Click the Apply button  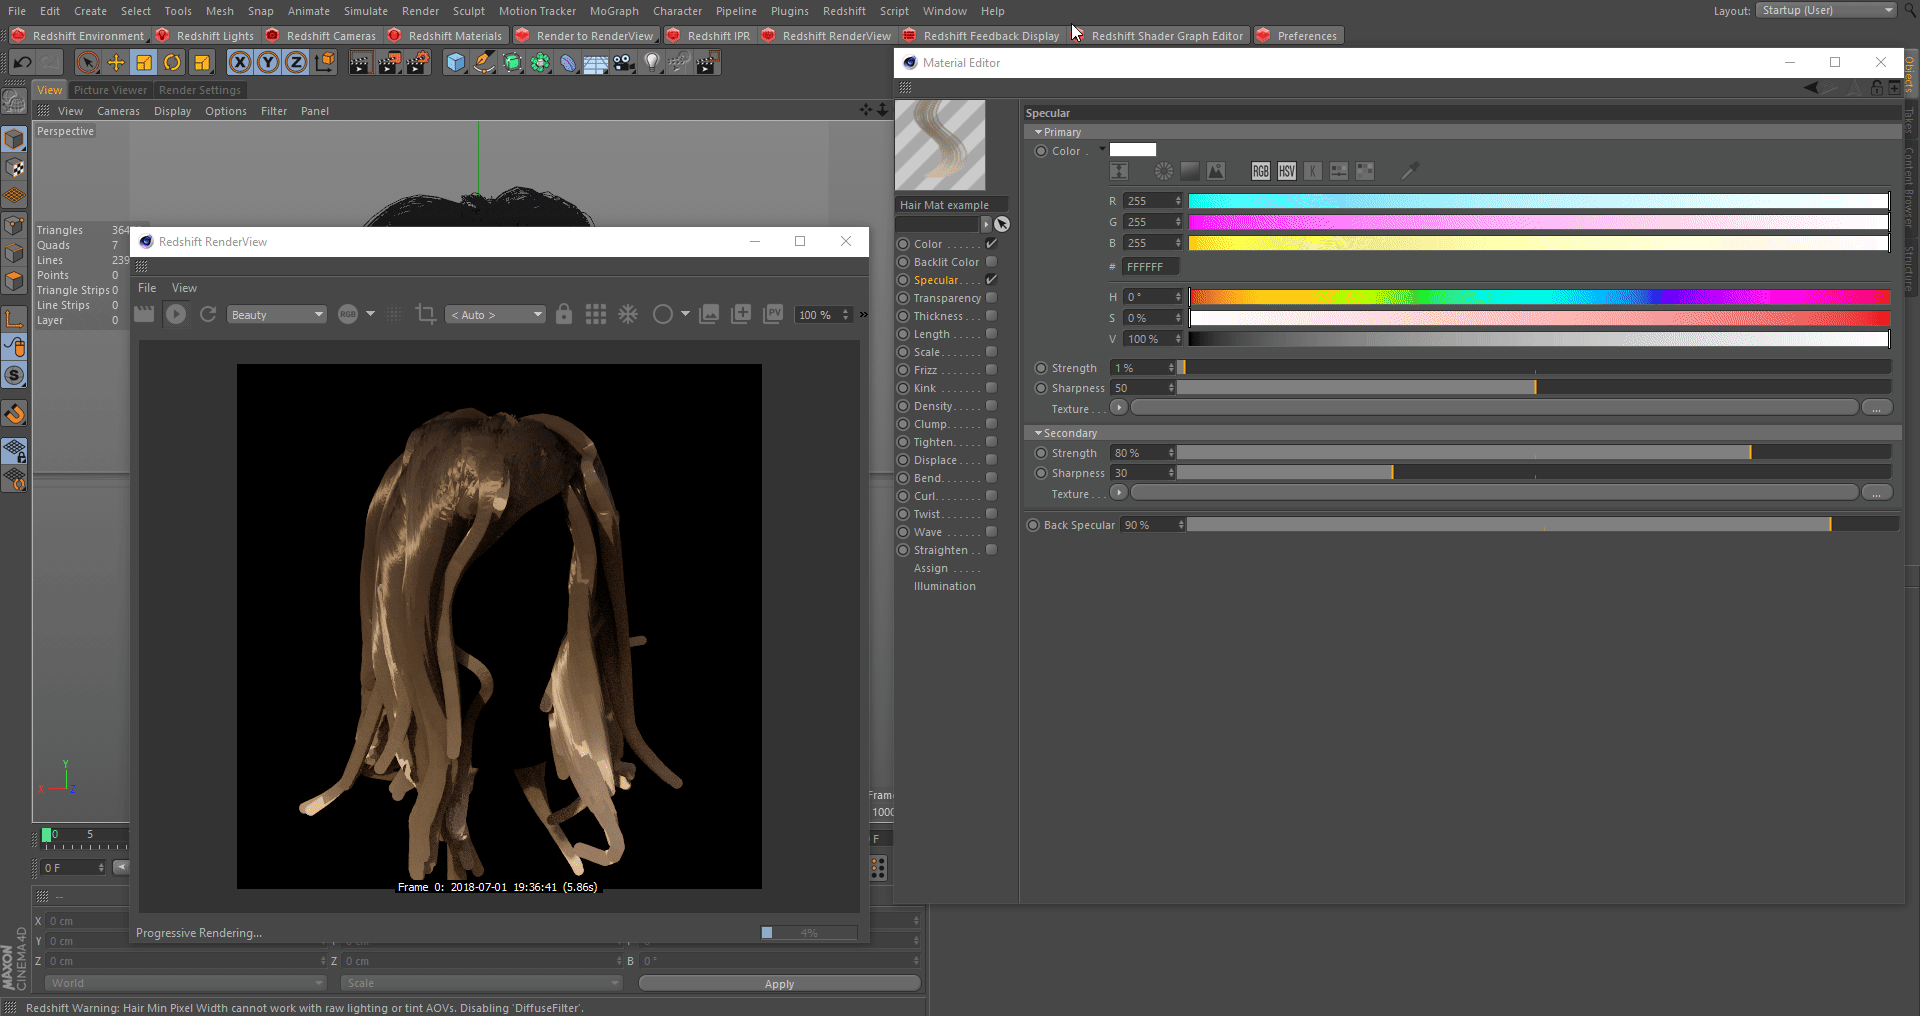click(778, 984)
